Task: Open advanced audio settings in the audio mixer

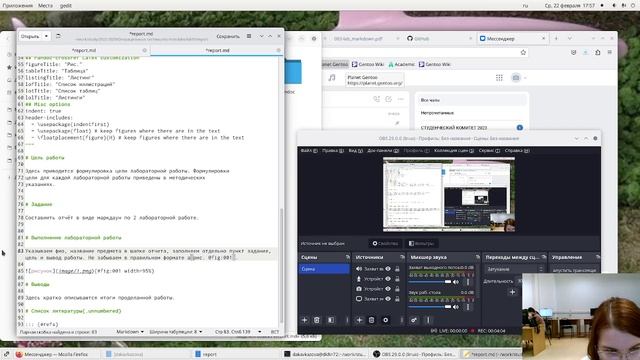Action: tap(413, 320)
